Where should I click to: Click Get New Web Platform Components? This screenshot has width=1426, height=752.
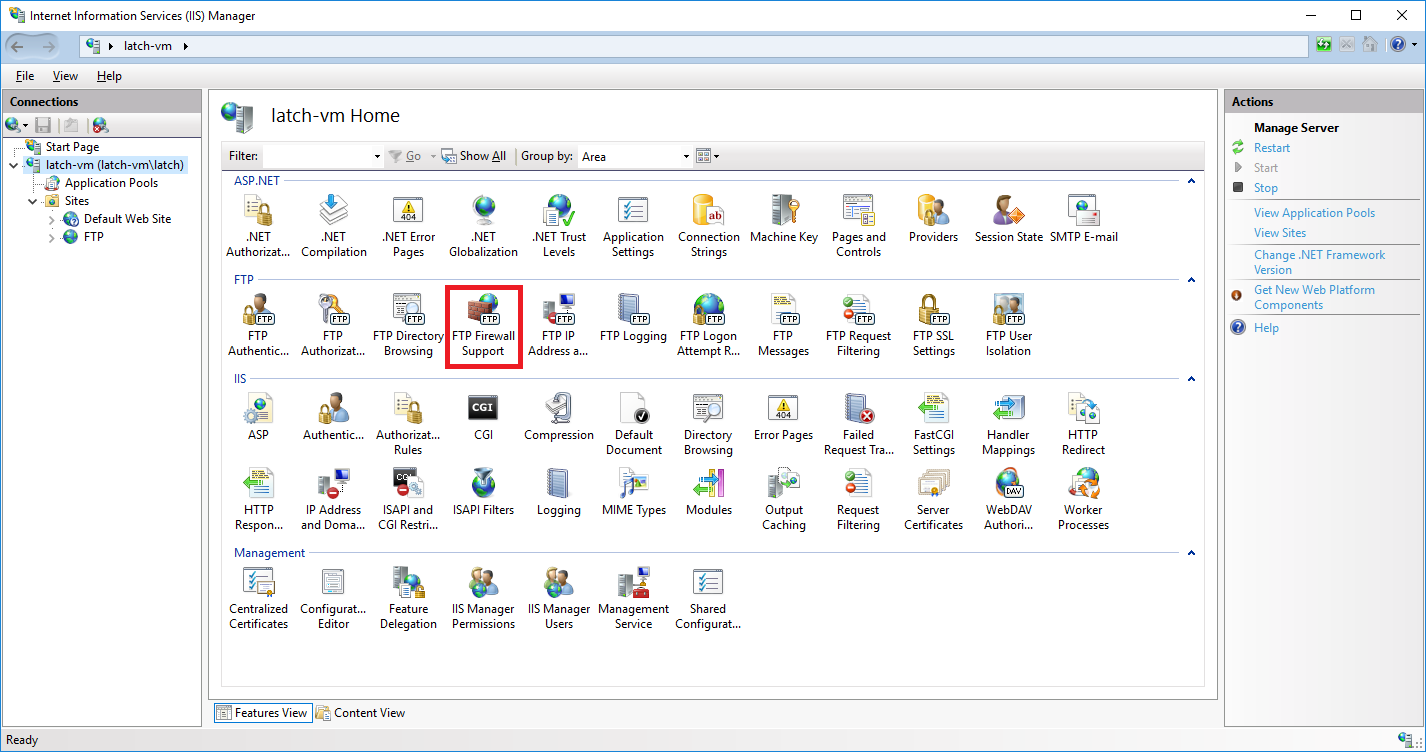[x=1314, y=297]
